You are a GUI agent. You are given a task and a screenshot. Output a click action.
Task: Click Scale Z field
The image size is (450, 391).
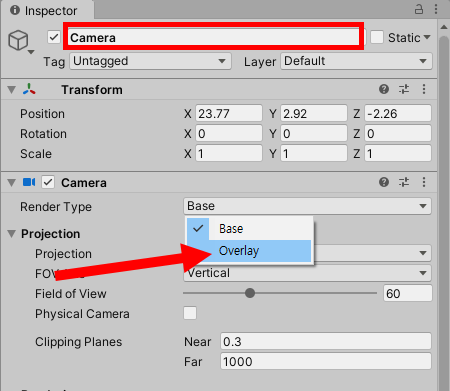[398, 154]
